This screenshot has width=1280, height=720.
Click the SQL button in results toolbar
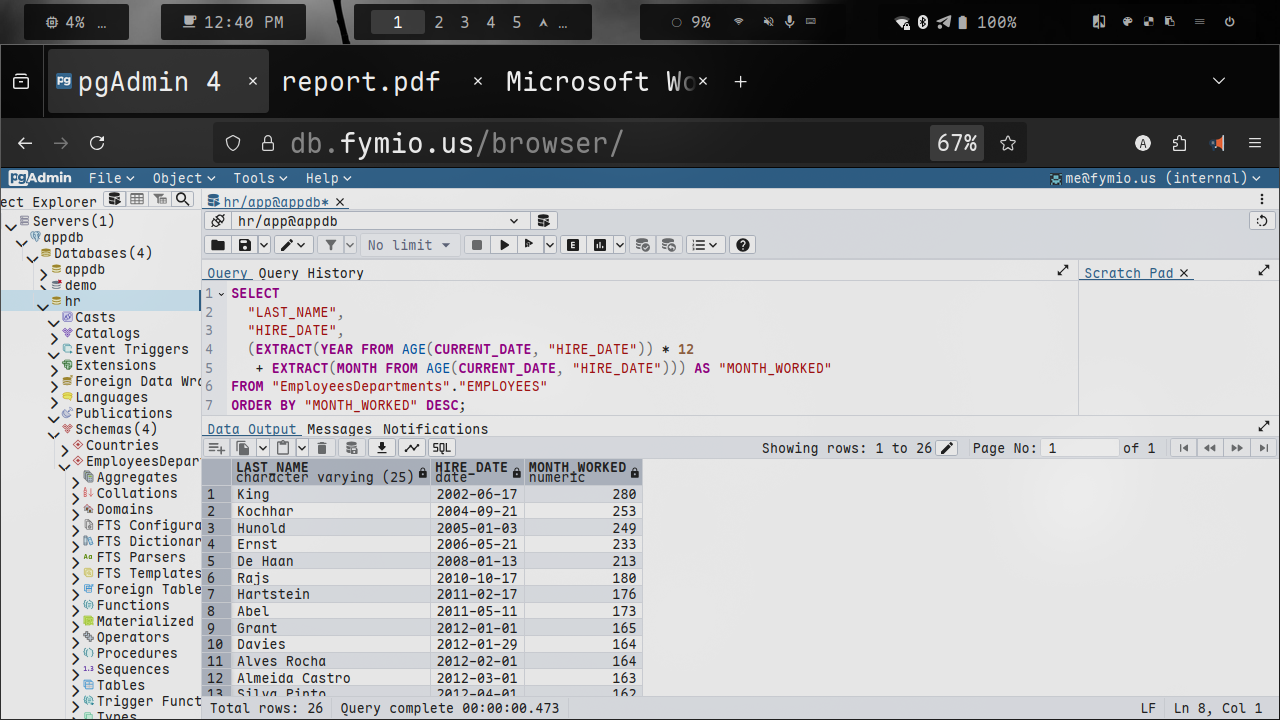[441, 448]
